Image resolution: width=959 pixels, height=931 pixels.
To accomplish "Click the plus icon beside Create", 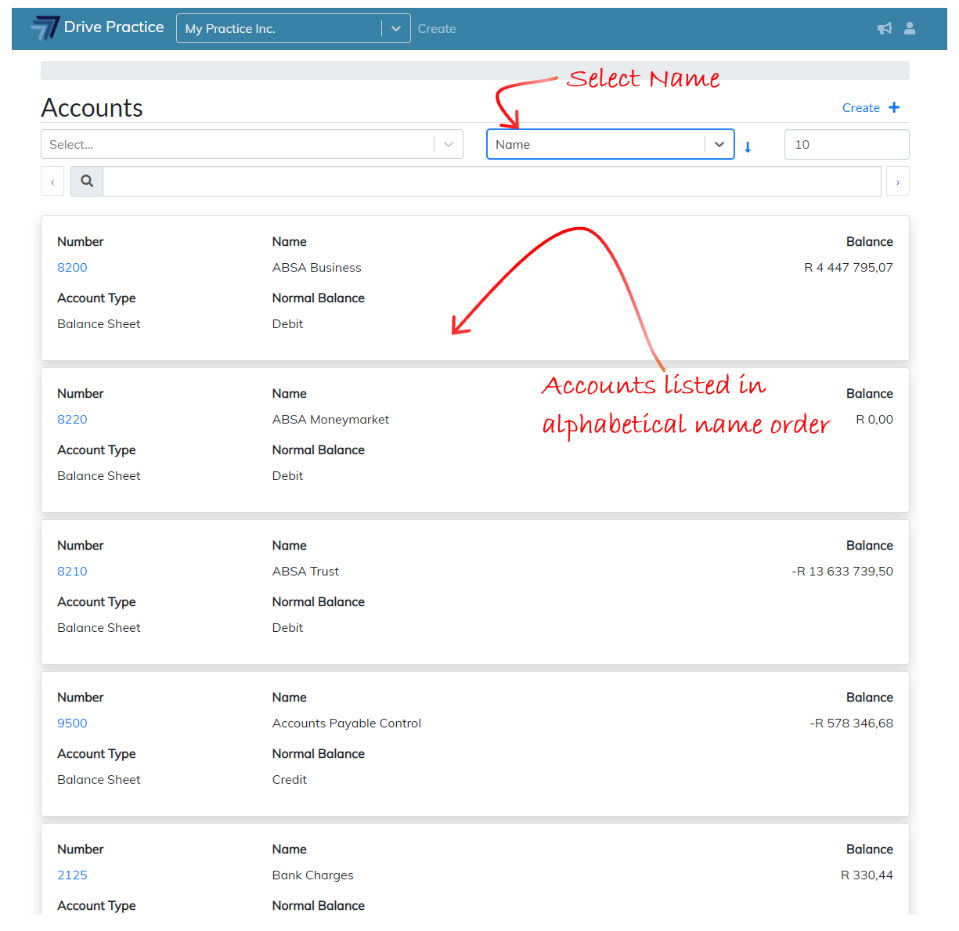I will (x=894, y=108).
